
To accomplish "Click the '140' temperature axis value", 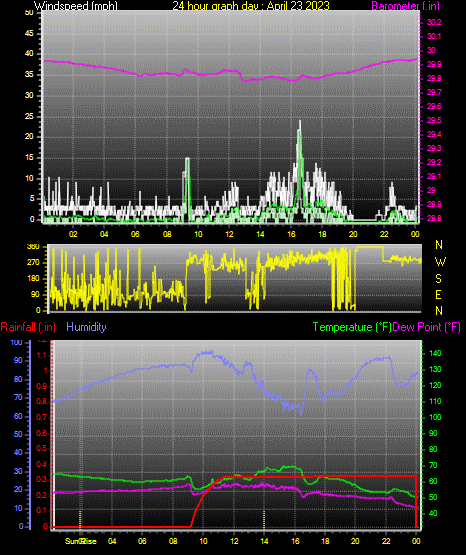I will 435,354.
